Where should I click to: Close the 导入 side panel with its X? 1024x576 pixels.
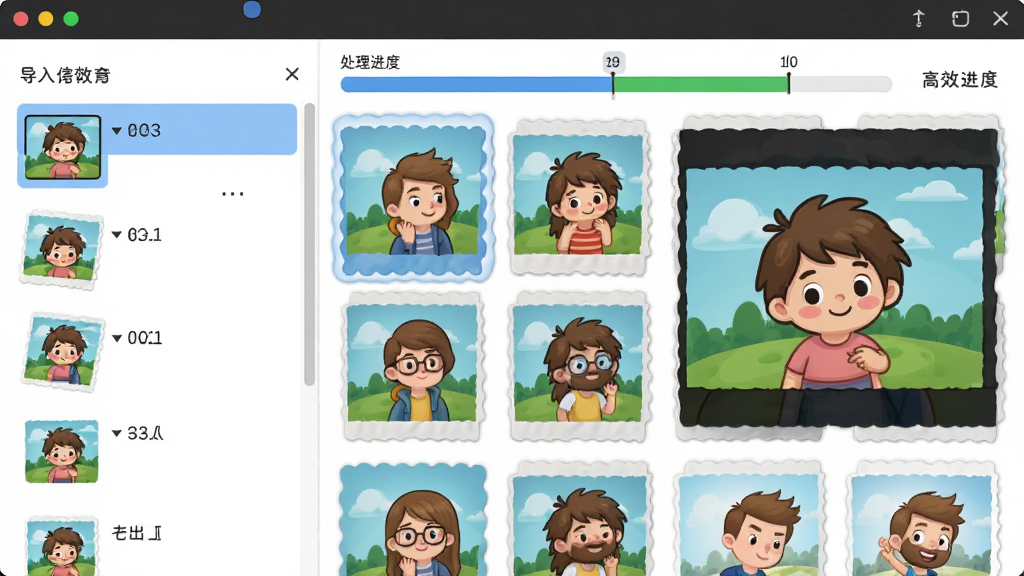click(x=292, y=74)
